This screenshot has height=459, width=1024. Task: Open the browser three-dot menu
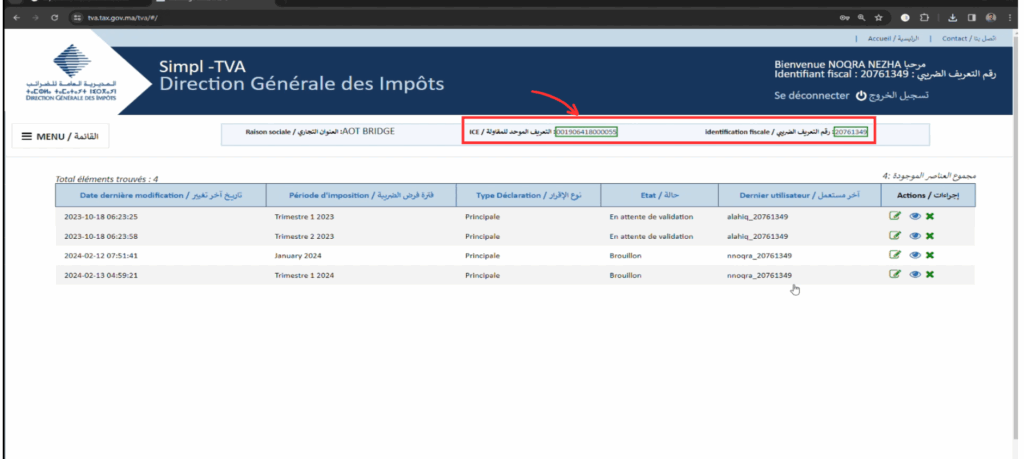(x=1010, y=18)
